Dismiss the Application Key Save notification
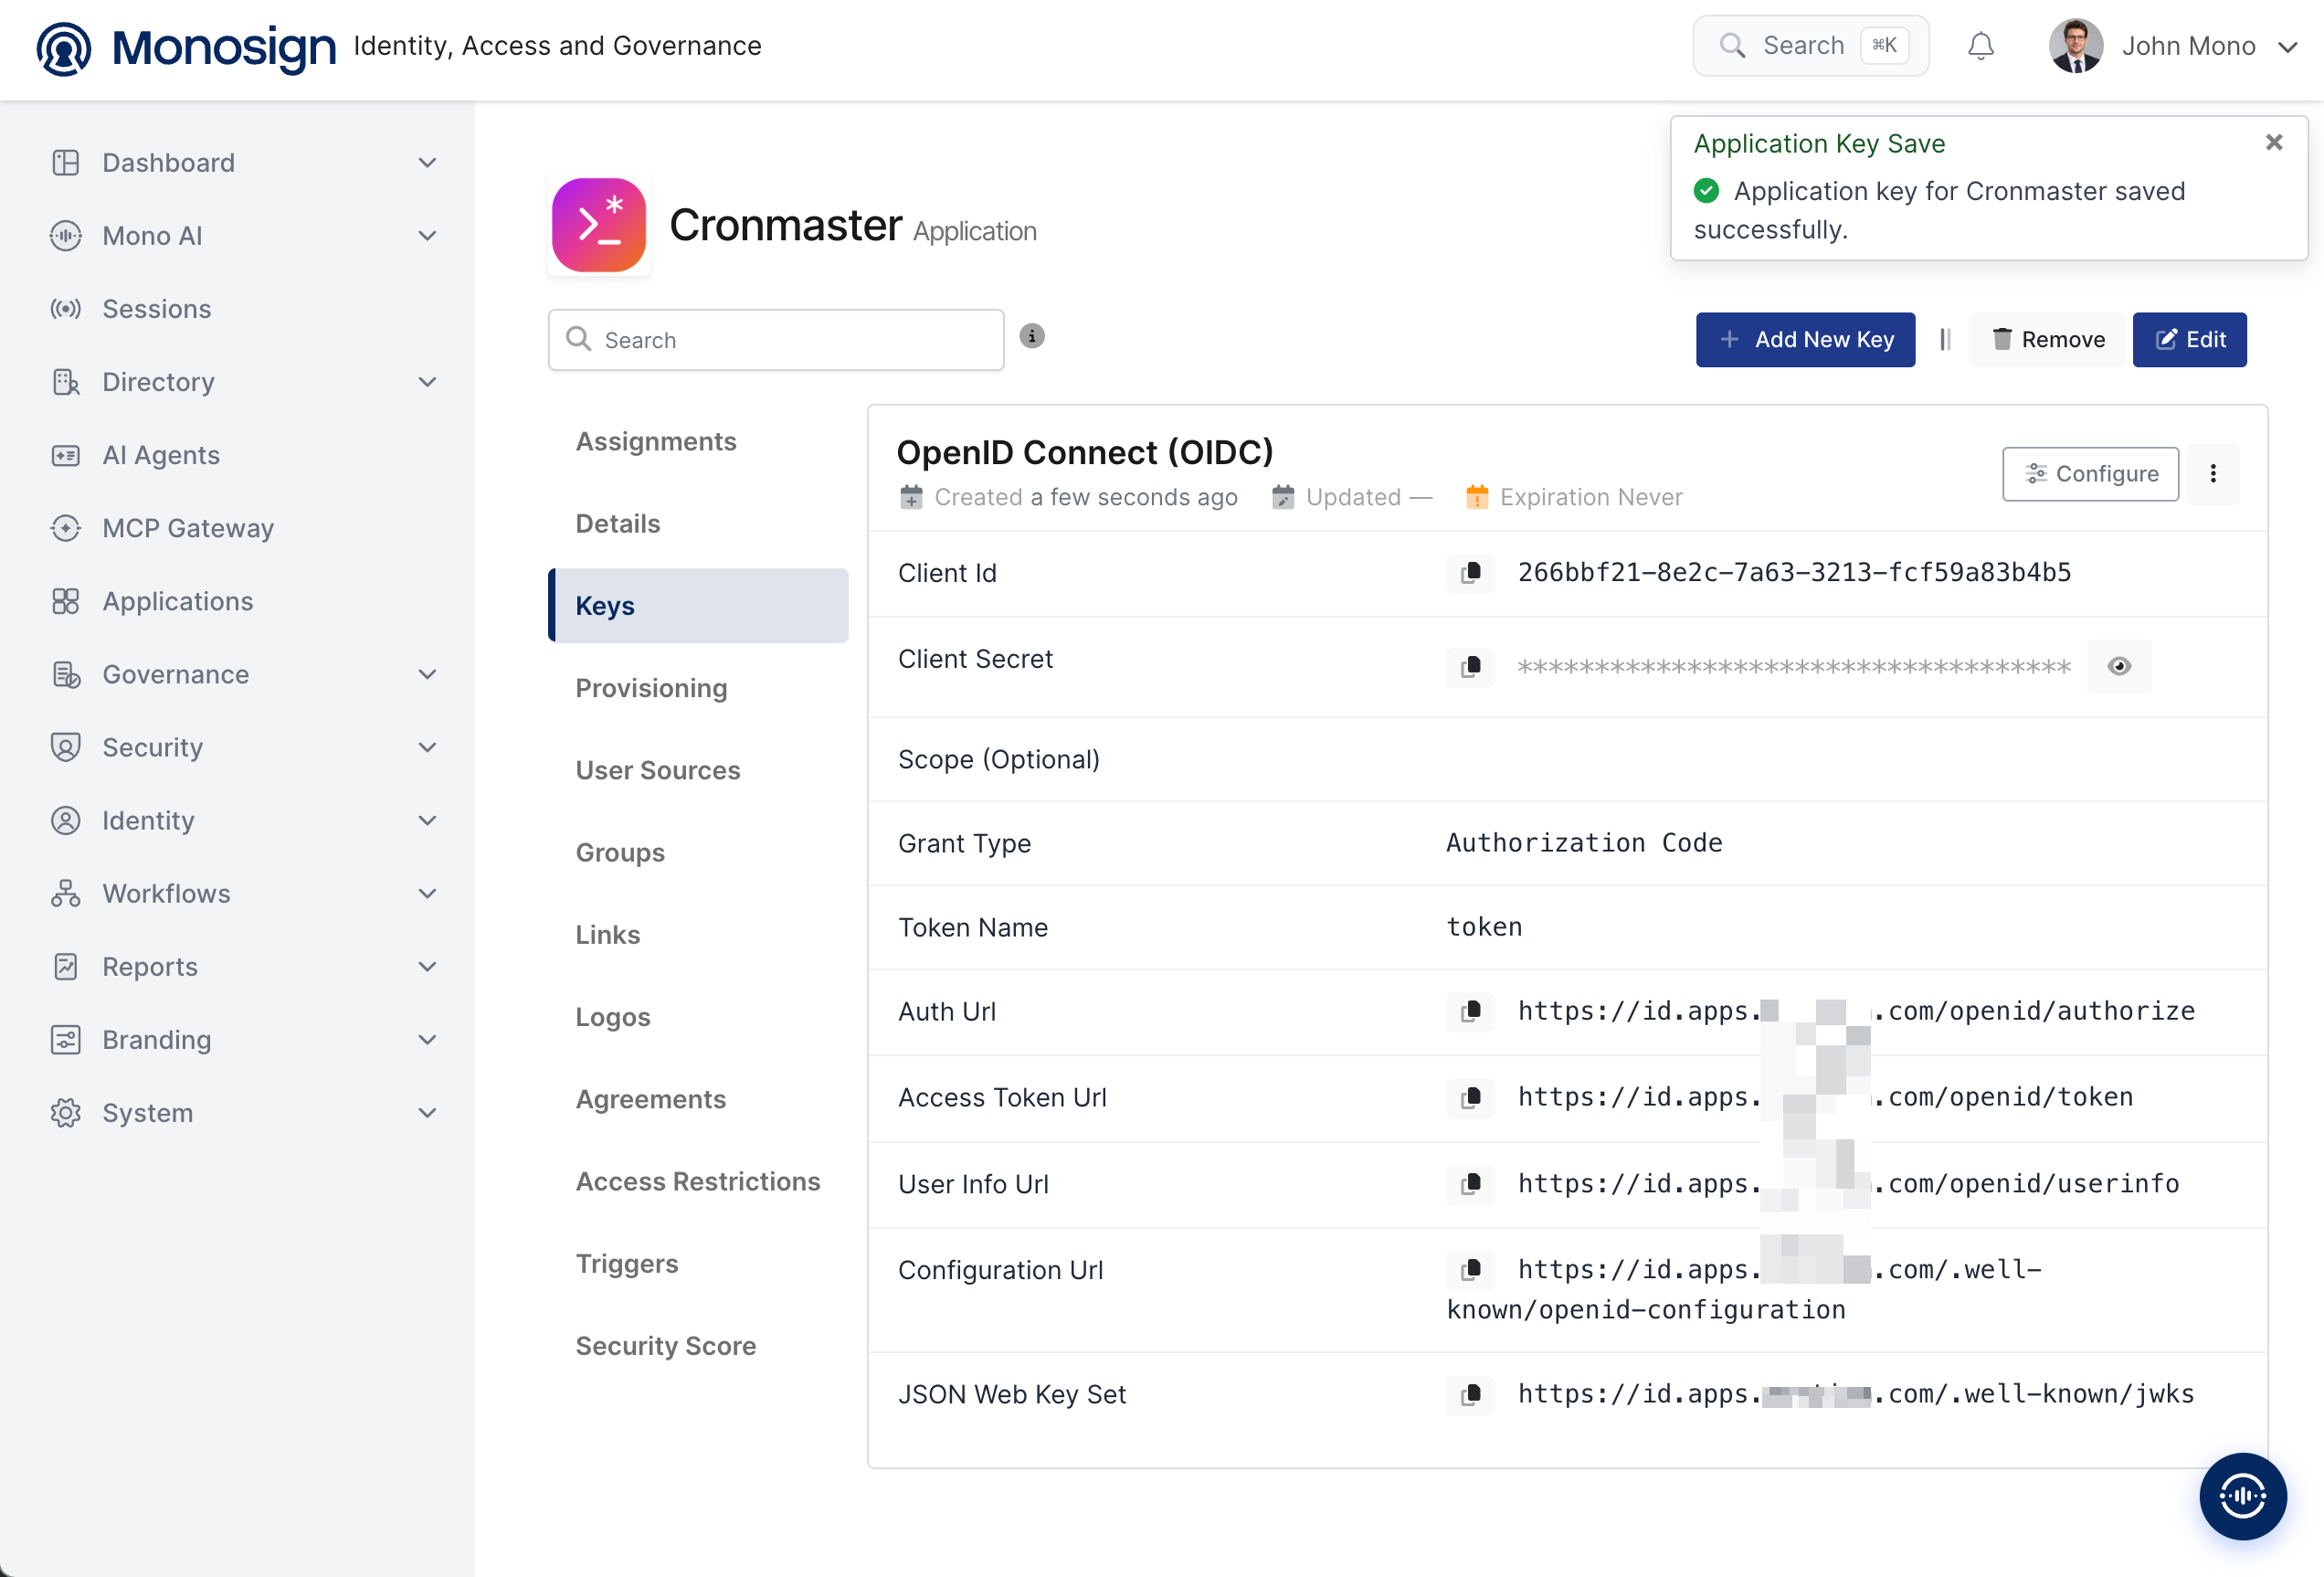This screenshot has width=2324, height=1577. point(2273,143)
